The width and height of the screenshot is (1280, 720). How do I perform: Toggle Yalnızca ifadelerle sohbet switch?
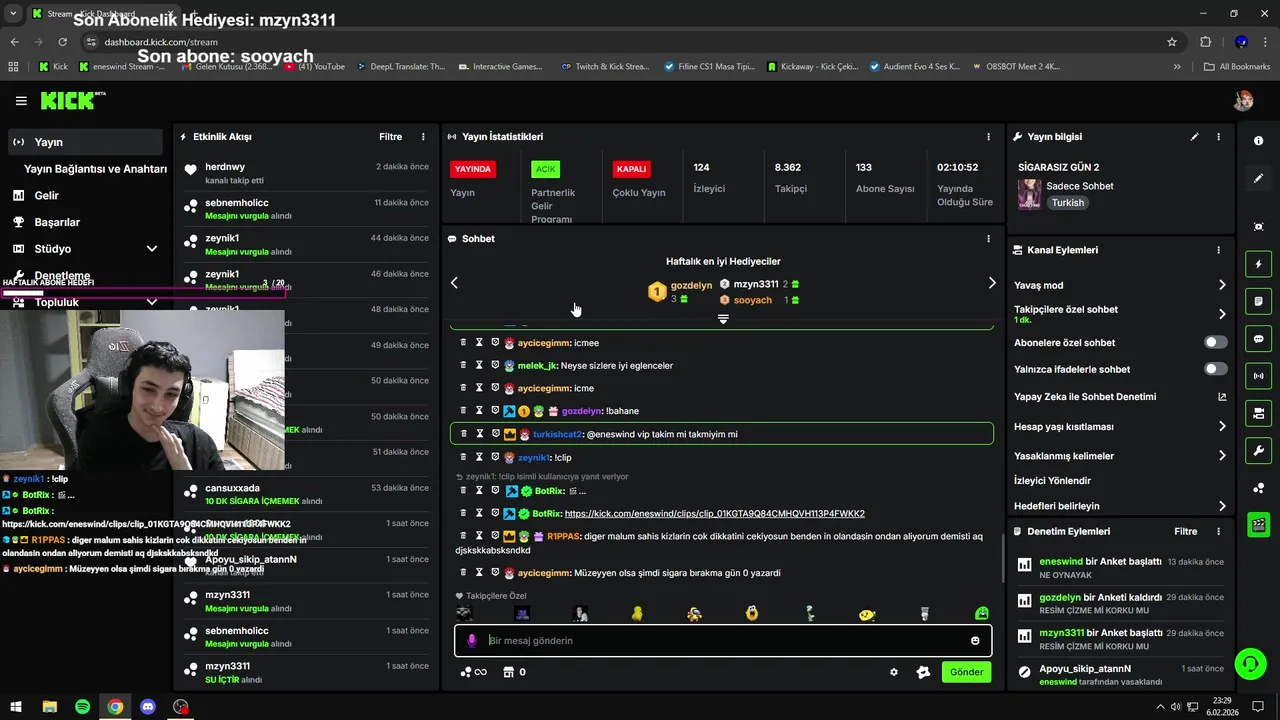point(1215,369)
